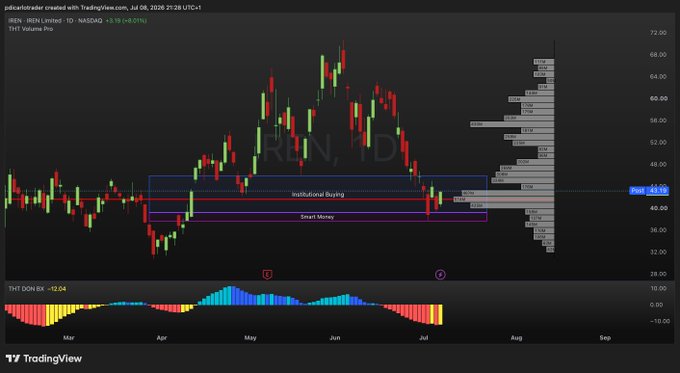Image resolution: width=680 pixels, height=373 pixels.
Task: Select the Aug label on time axis
Action: pos(516,338)
